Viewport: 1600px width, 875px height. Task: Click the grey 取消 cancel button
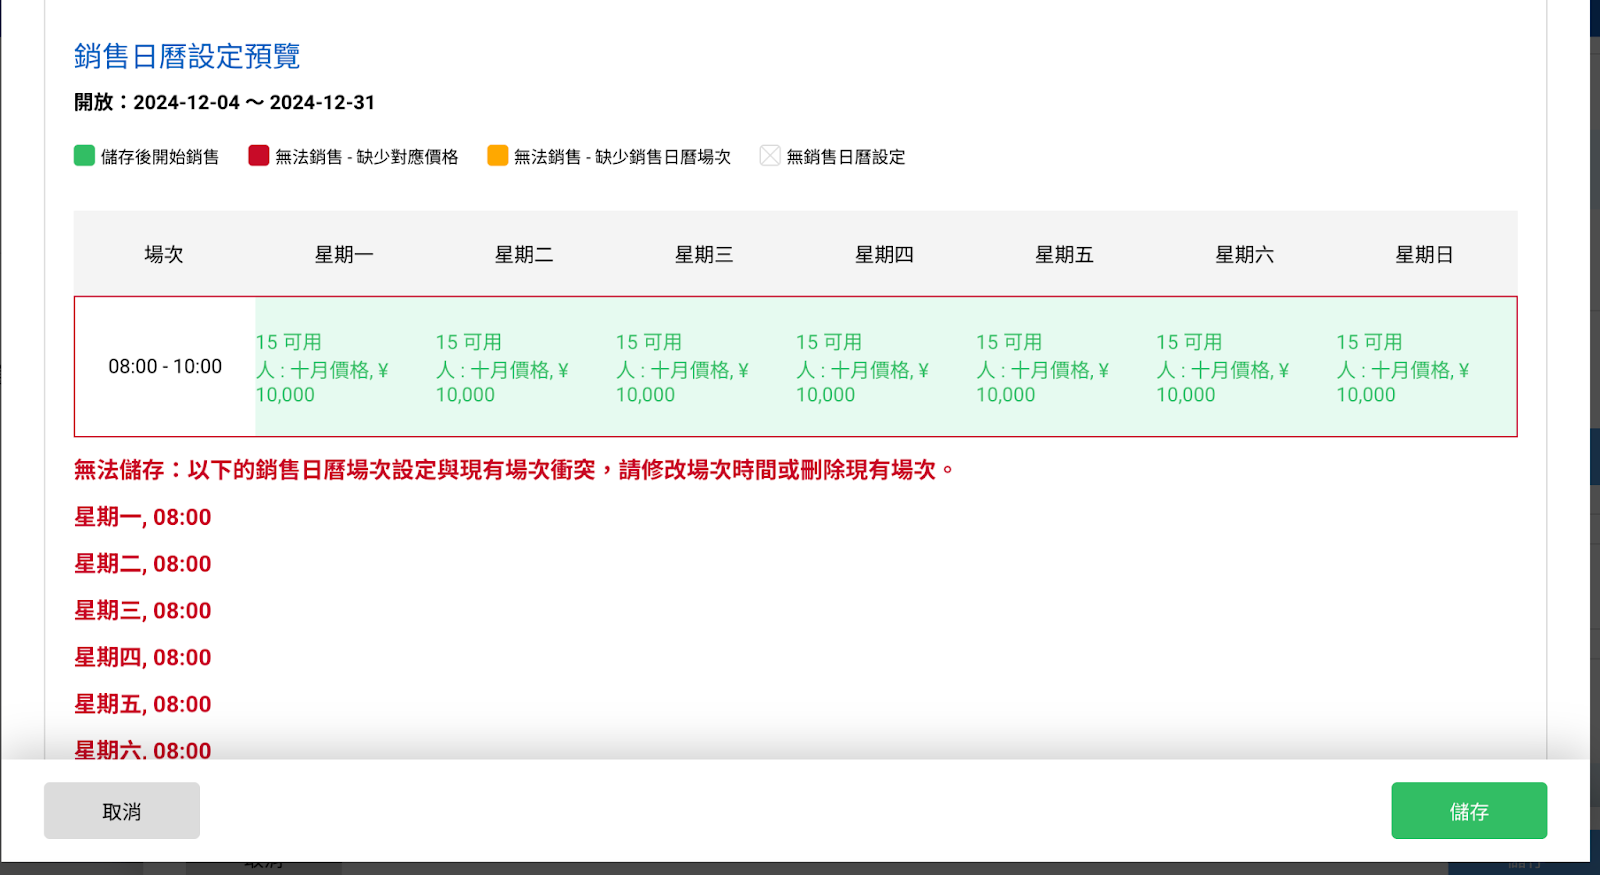(122, 811)
